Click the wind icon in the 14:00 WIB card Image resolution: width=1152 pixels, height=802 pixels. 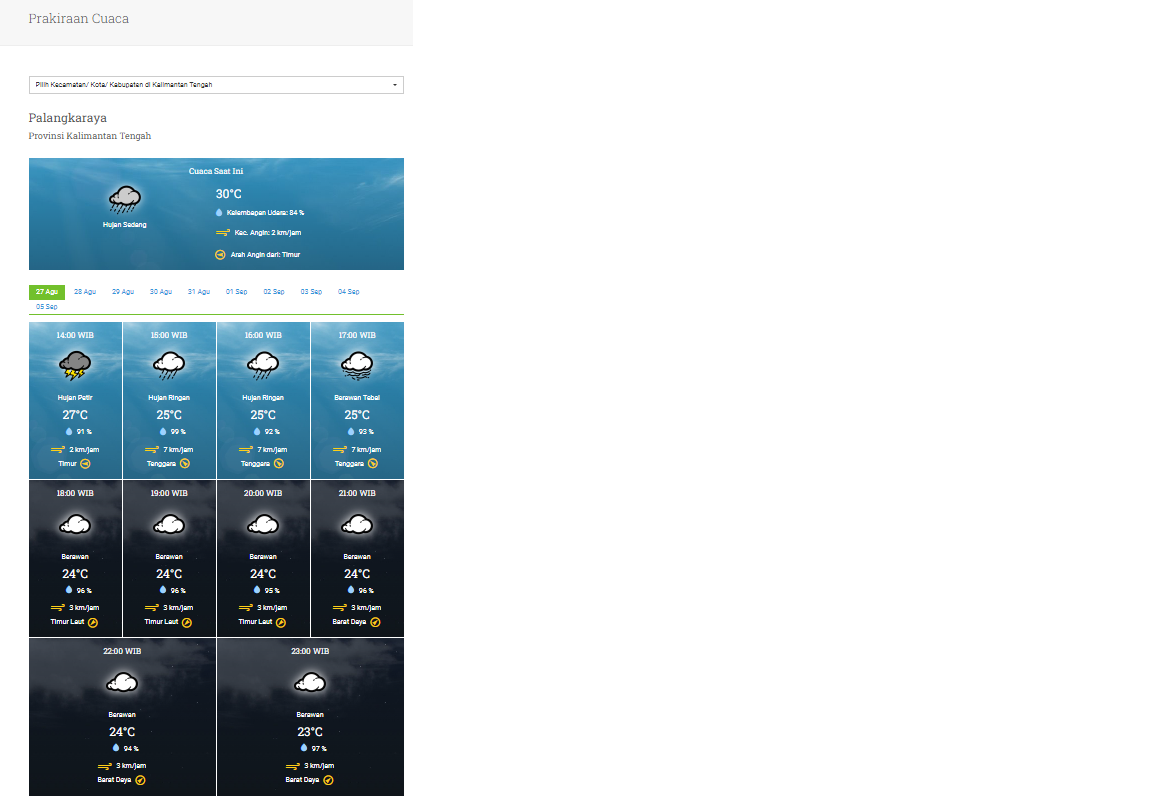pyautogui.click(x=58, y=449)
